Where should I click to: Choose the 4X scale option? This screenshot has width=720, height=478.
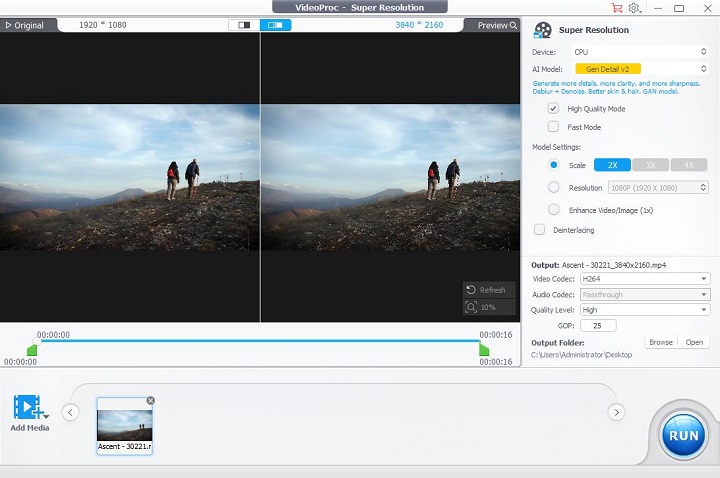(x=688, y=165)
